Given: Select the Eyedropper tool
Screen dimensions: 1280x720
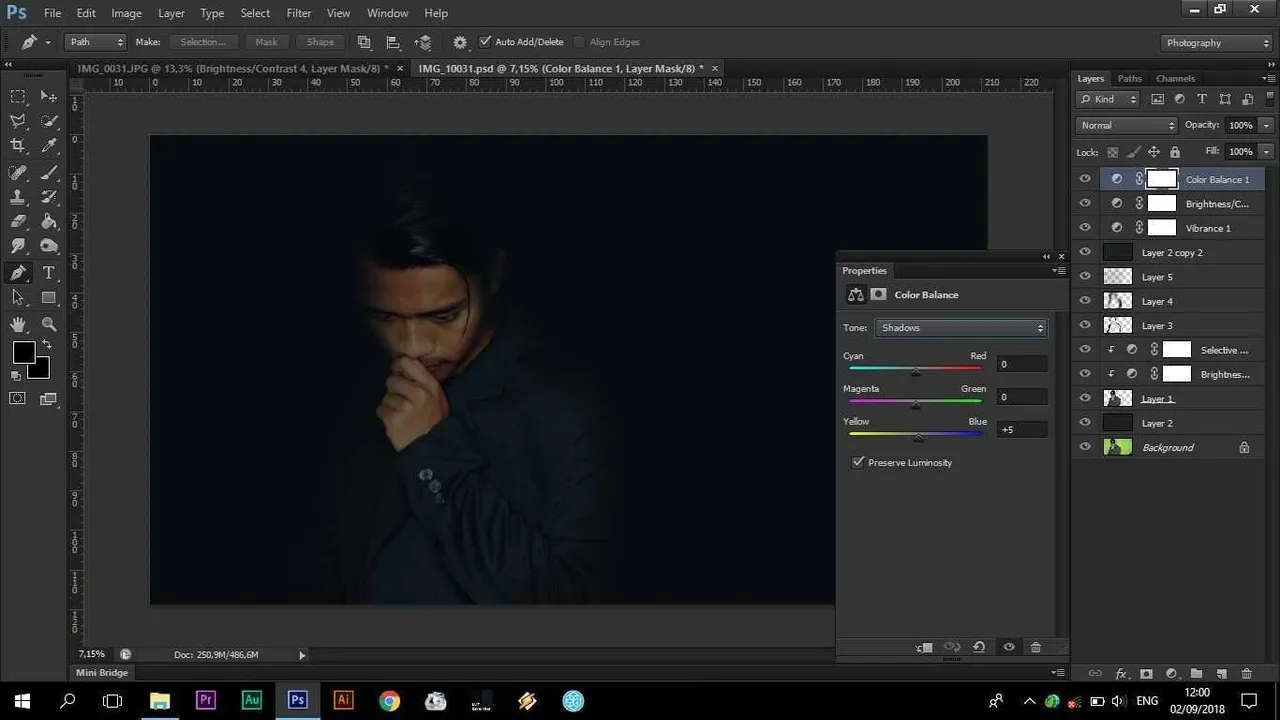Looking at the screenshot, I should pos(48,146).
